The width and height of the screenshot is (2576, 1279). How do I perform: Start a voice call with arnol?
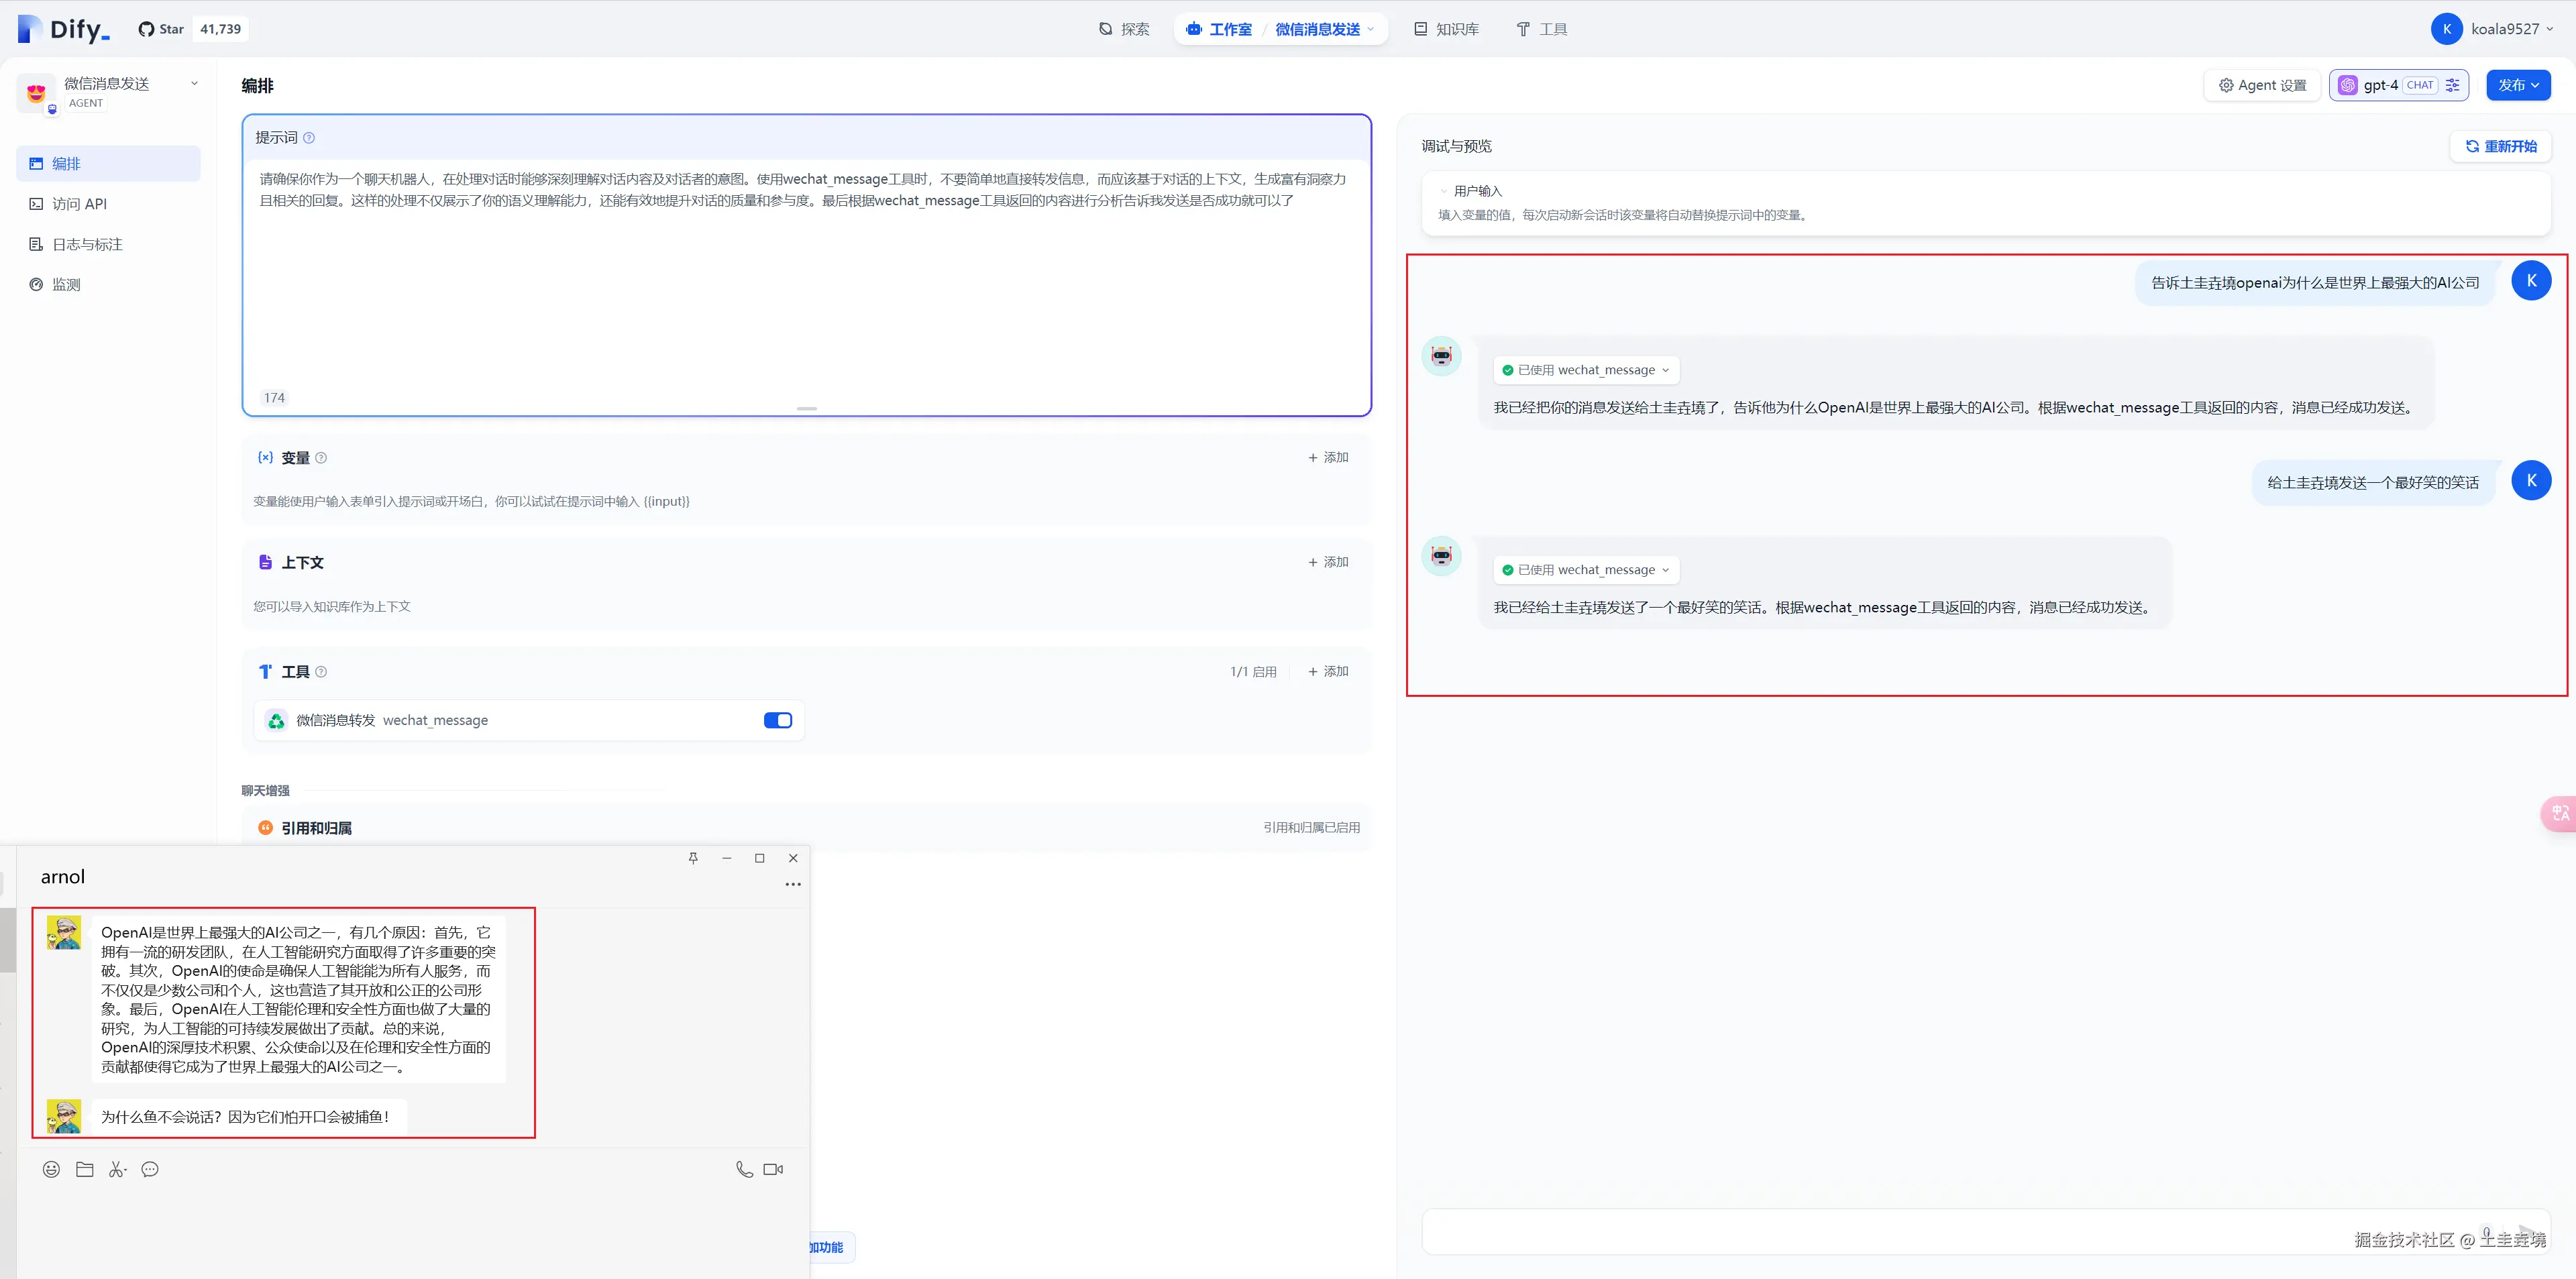pos(744,1169)
